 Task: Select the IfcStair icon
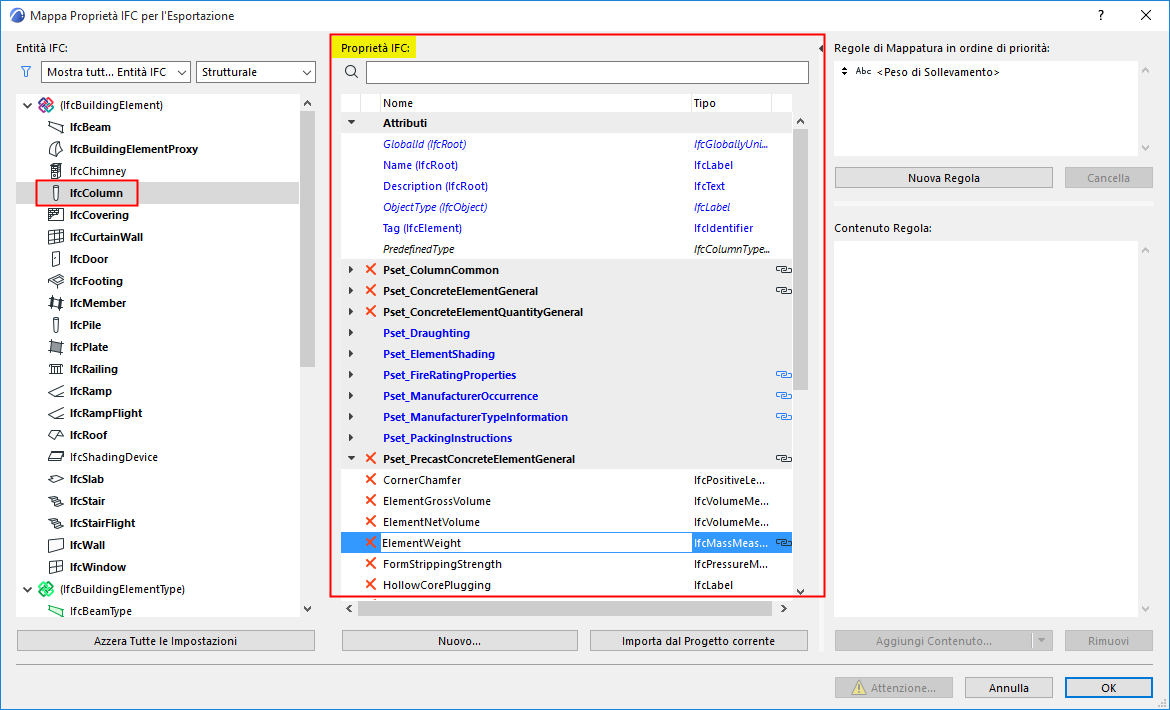[x=56, y=501]
